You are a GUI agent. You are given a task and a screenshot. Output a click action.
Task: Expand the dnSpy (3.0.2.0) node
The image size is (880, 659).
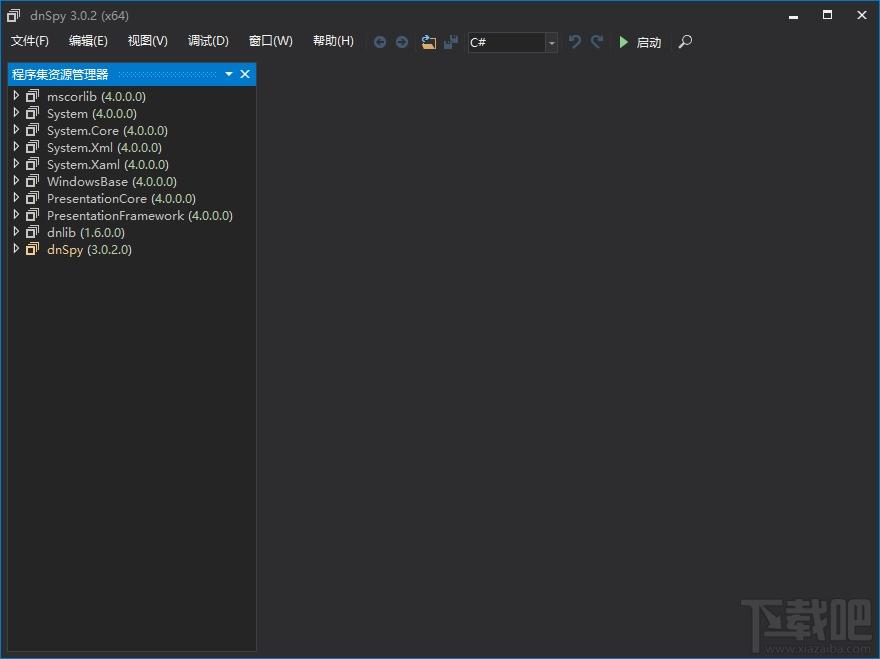pyautogui.click(x=16, y=248)
